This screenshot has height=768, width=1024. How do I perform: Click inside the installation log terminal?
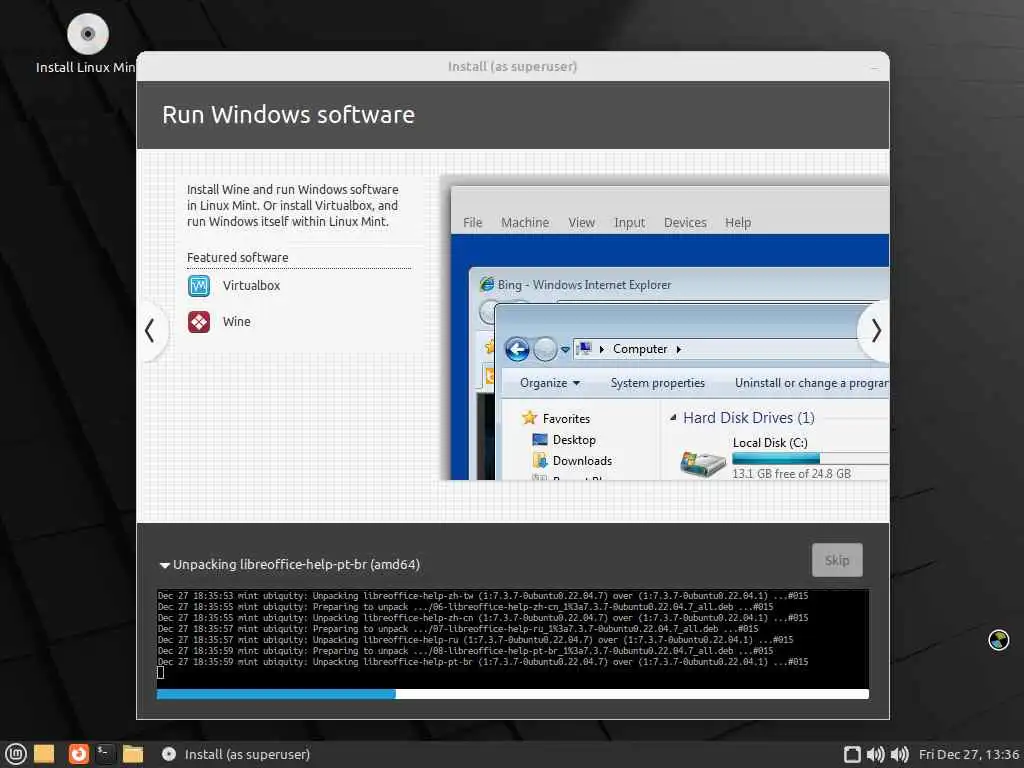pyautogui.click(x=513, y=638)
